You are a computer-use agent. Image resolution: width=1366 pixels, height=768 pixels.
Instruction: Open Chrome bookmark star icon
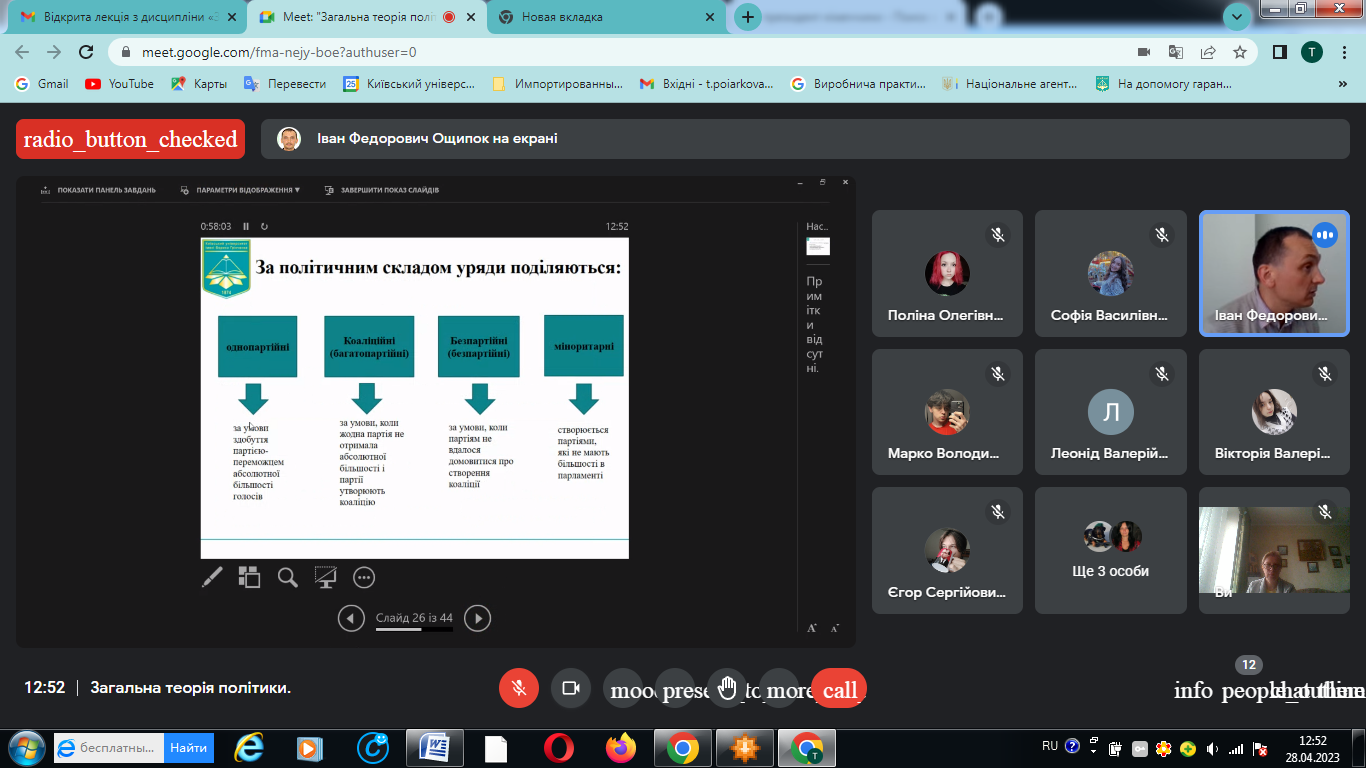point(1240,52)
